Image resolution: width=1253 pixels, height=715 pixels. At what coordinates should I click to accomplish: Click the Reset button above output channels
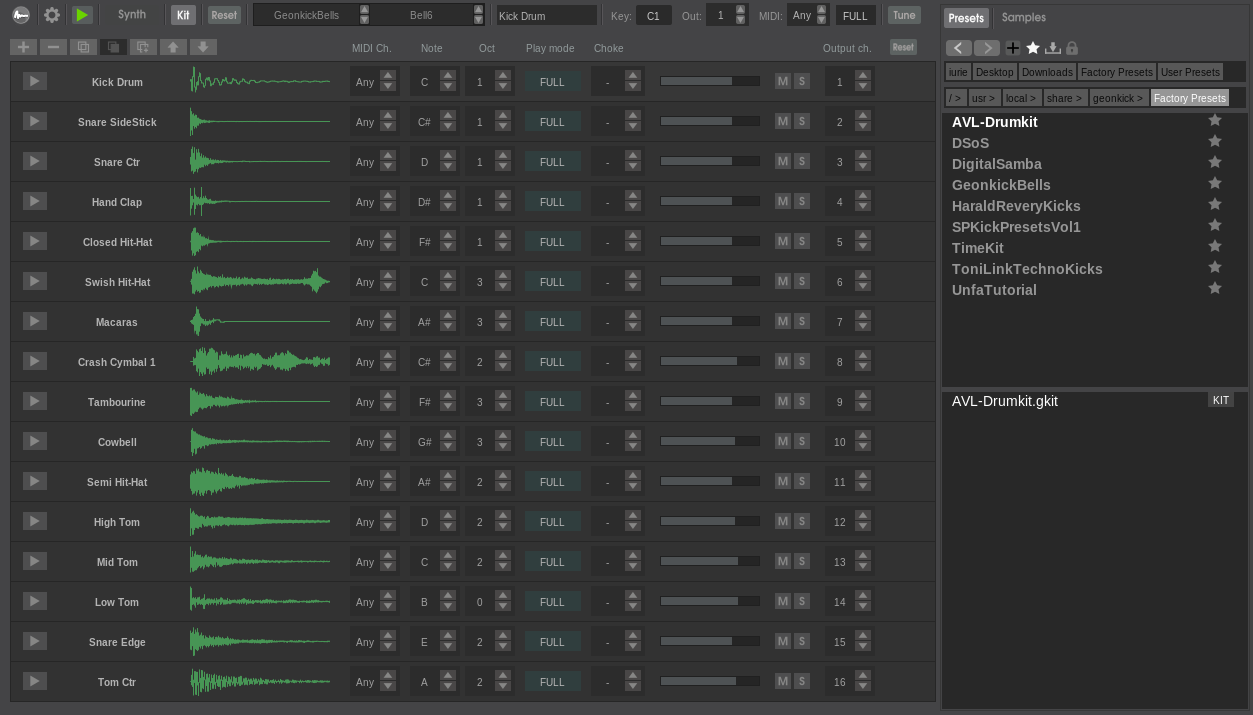coord(903,47)
